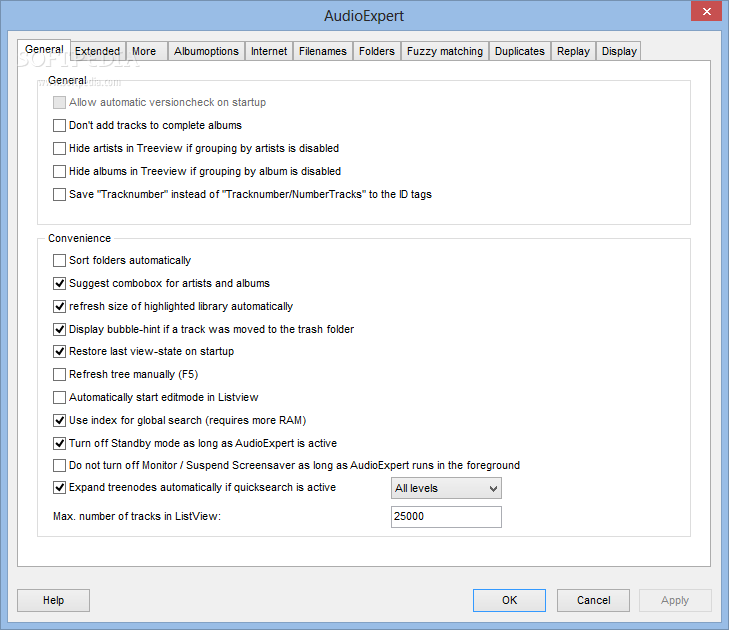Close the AudioExpert dialog
Screen dimensions: 729x630
(x=706, y=12)
